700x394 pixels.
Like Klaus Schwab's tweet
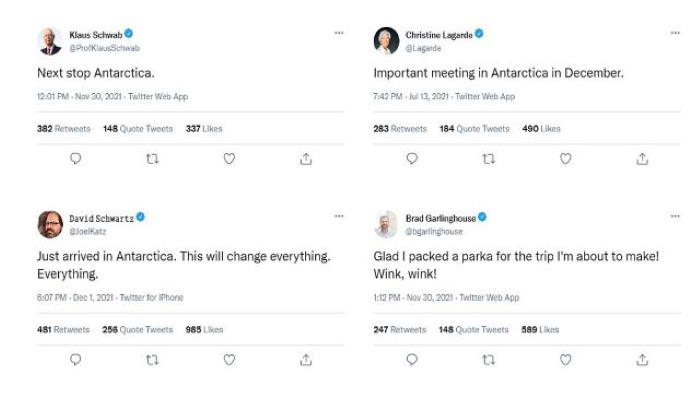[229, 158]
